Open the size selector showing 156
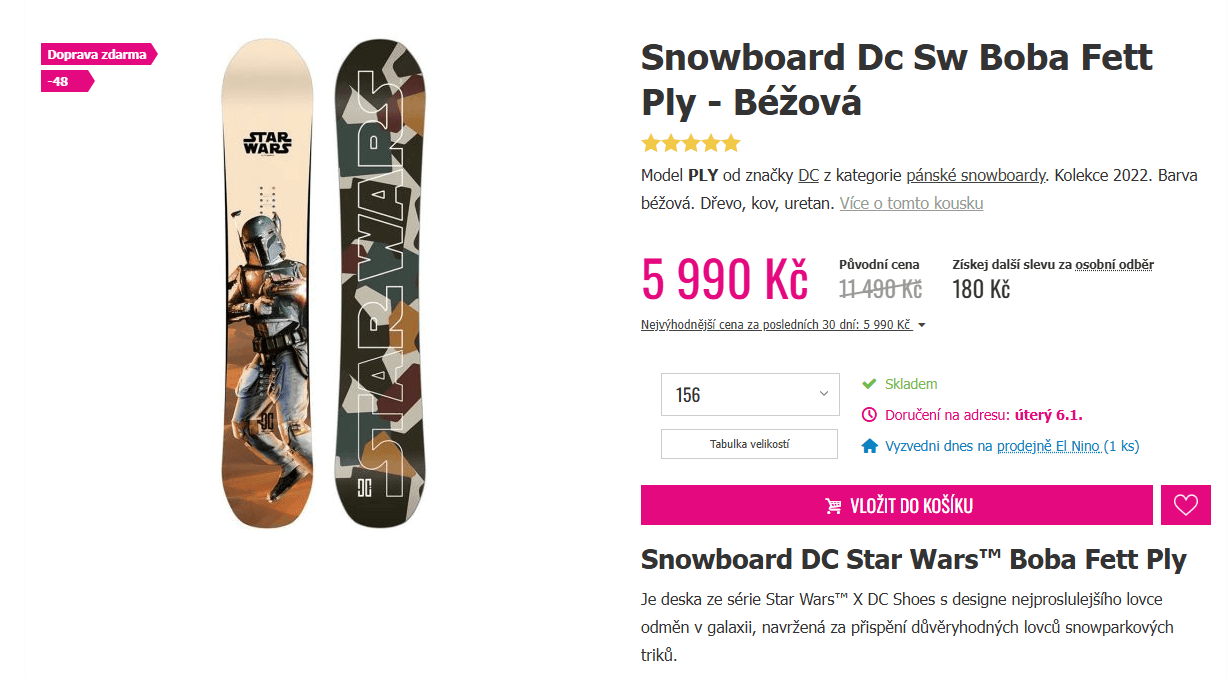 tap(750, 394)
